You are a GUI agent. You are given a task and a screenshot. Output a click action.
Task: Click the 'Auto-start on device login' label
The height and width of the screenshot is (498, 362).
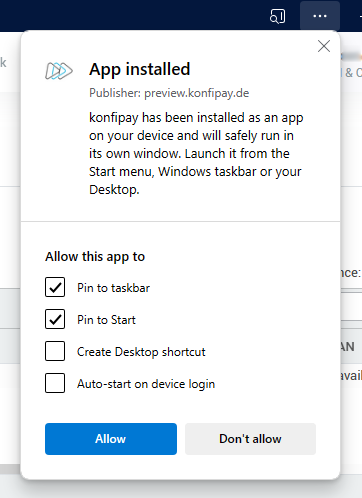pyautogui.click(x=146, y=384)
